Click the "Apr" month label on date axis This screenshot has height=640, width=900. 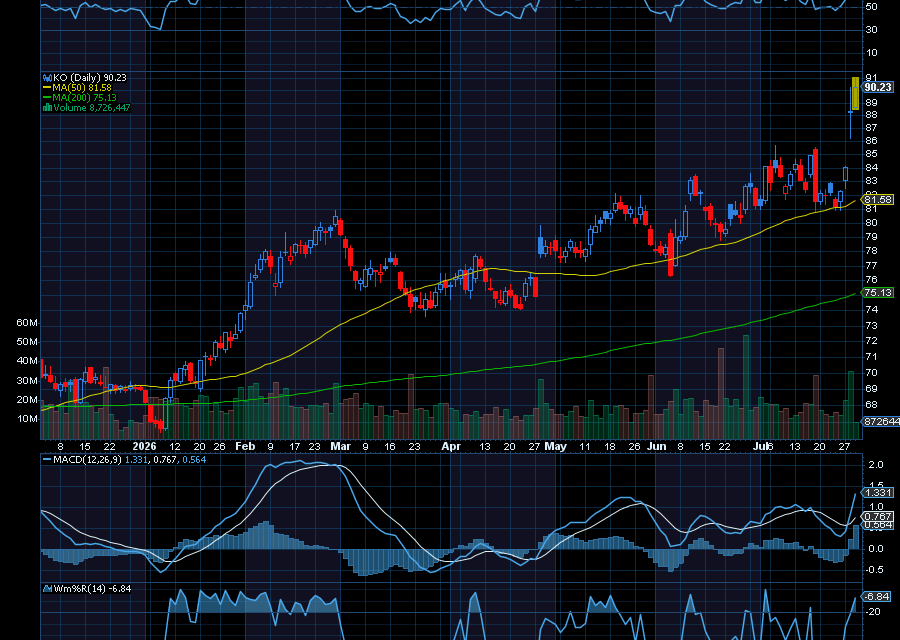[451, 446]
